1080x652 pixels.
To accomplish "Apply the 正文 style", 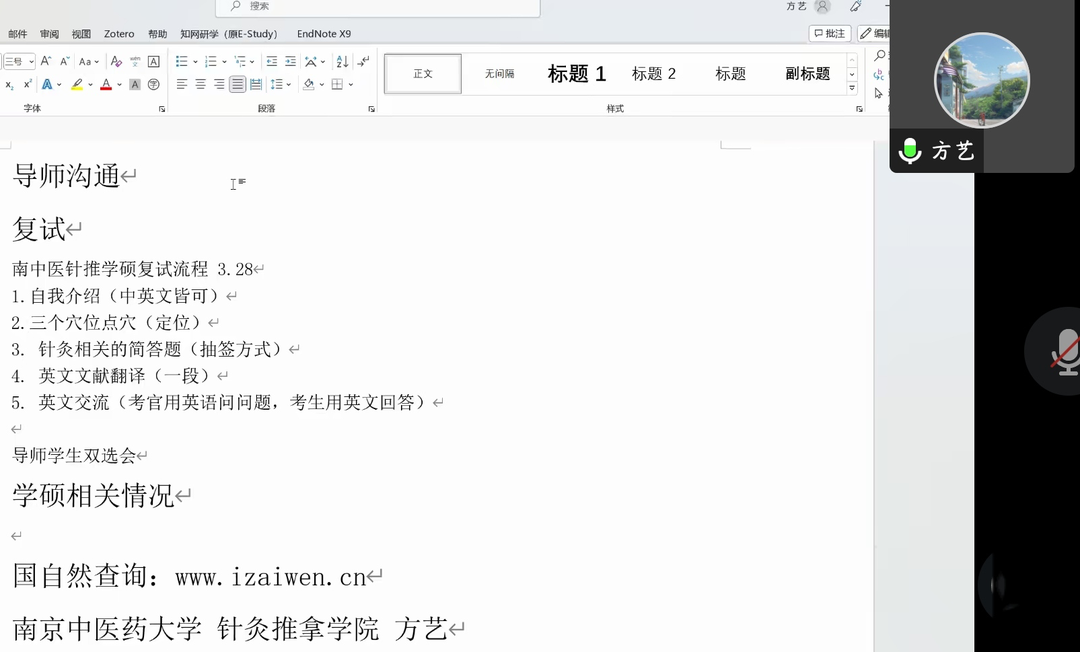I will click(x=423, y=74).
